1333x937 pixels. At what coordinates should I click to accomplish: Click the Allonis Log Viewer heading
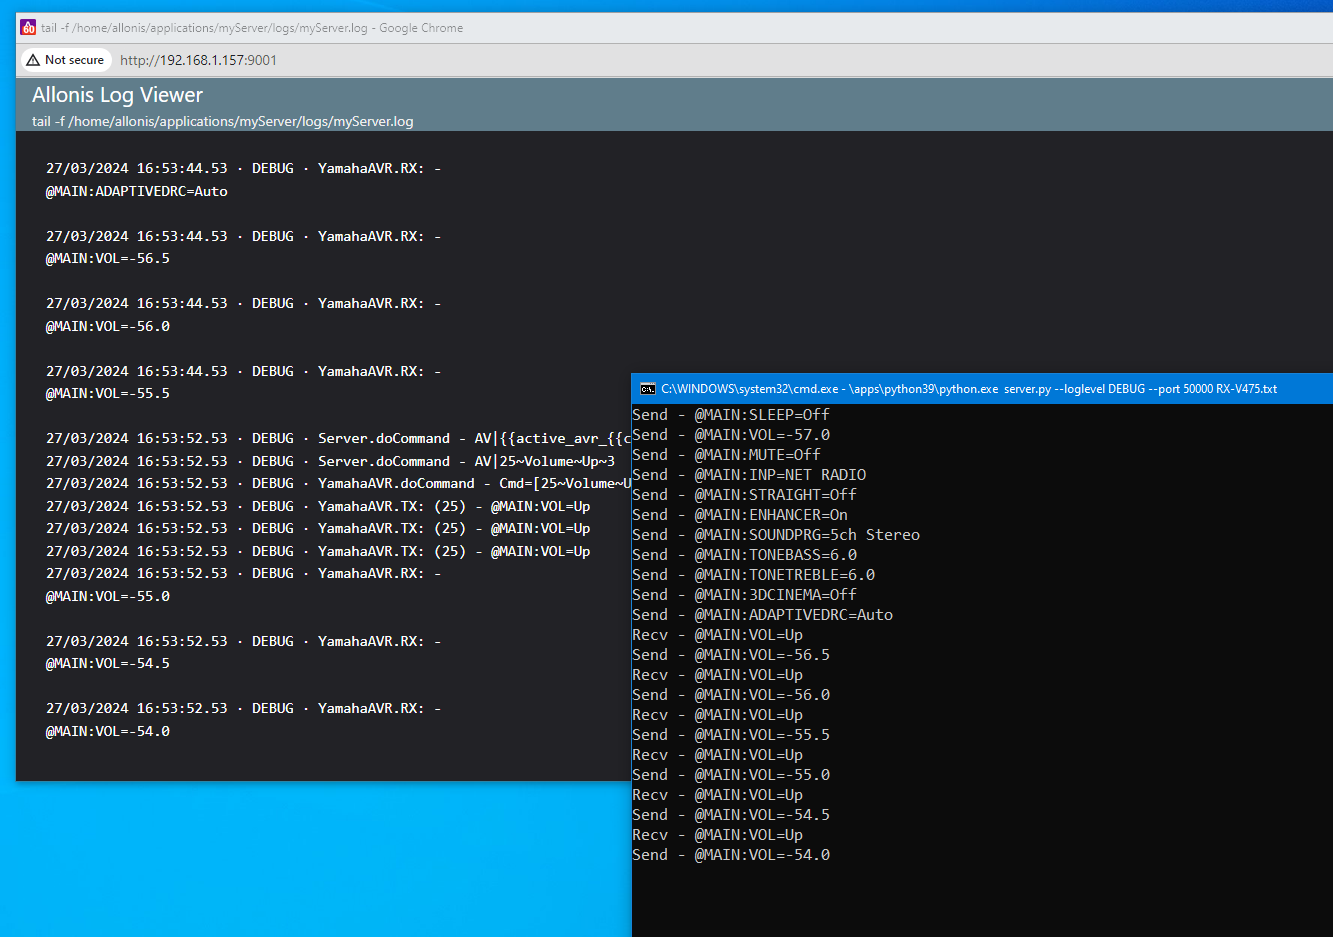(x=117, y=95)
